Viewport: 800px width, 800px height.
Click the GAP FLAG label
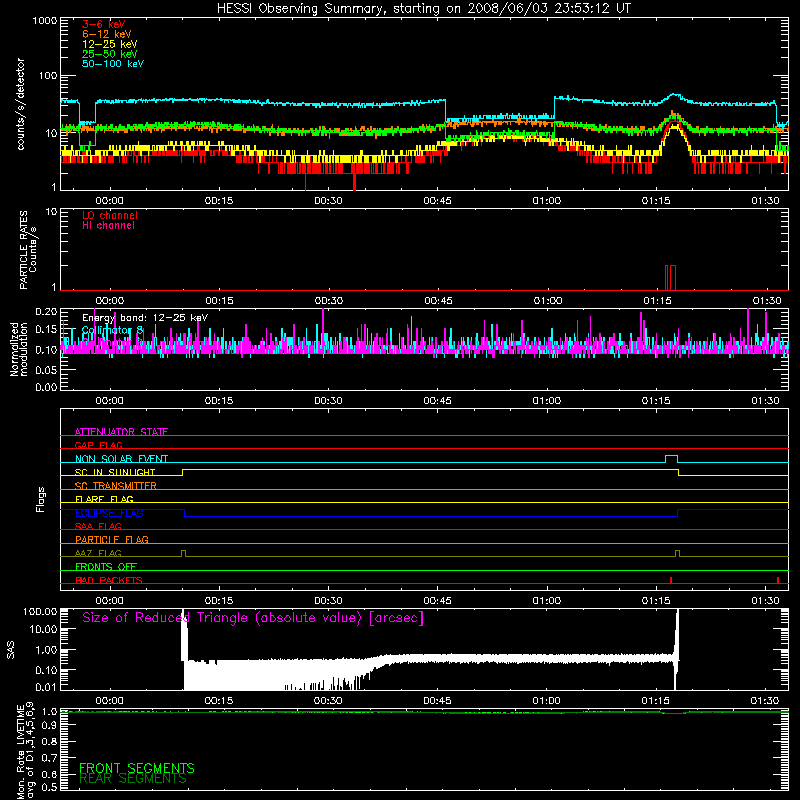pyautogui.click(x=98, y=445)
